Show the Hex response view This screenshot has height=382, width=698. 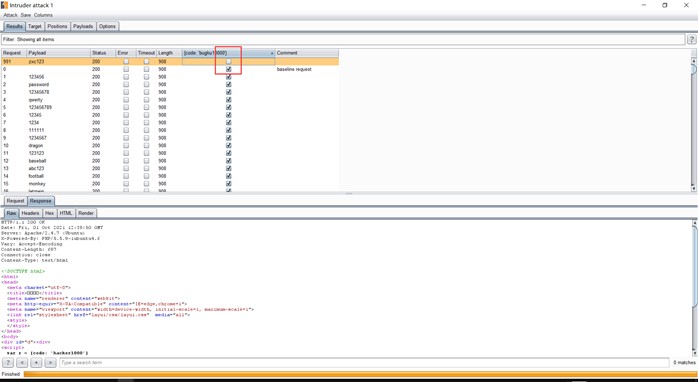pos(49,213)
